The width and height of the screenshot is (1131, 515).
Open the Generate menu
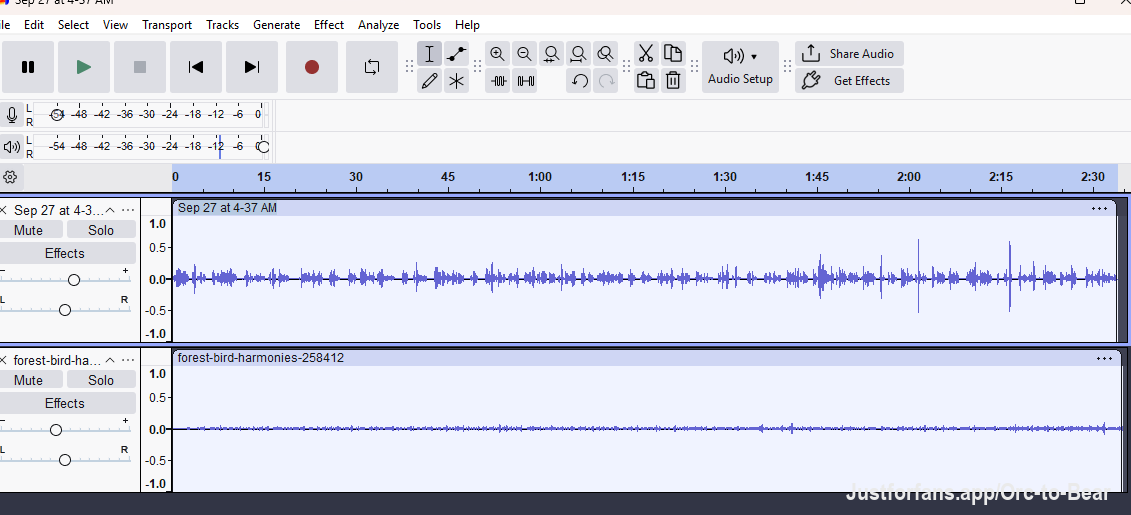(x=276, y=25)
